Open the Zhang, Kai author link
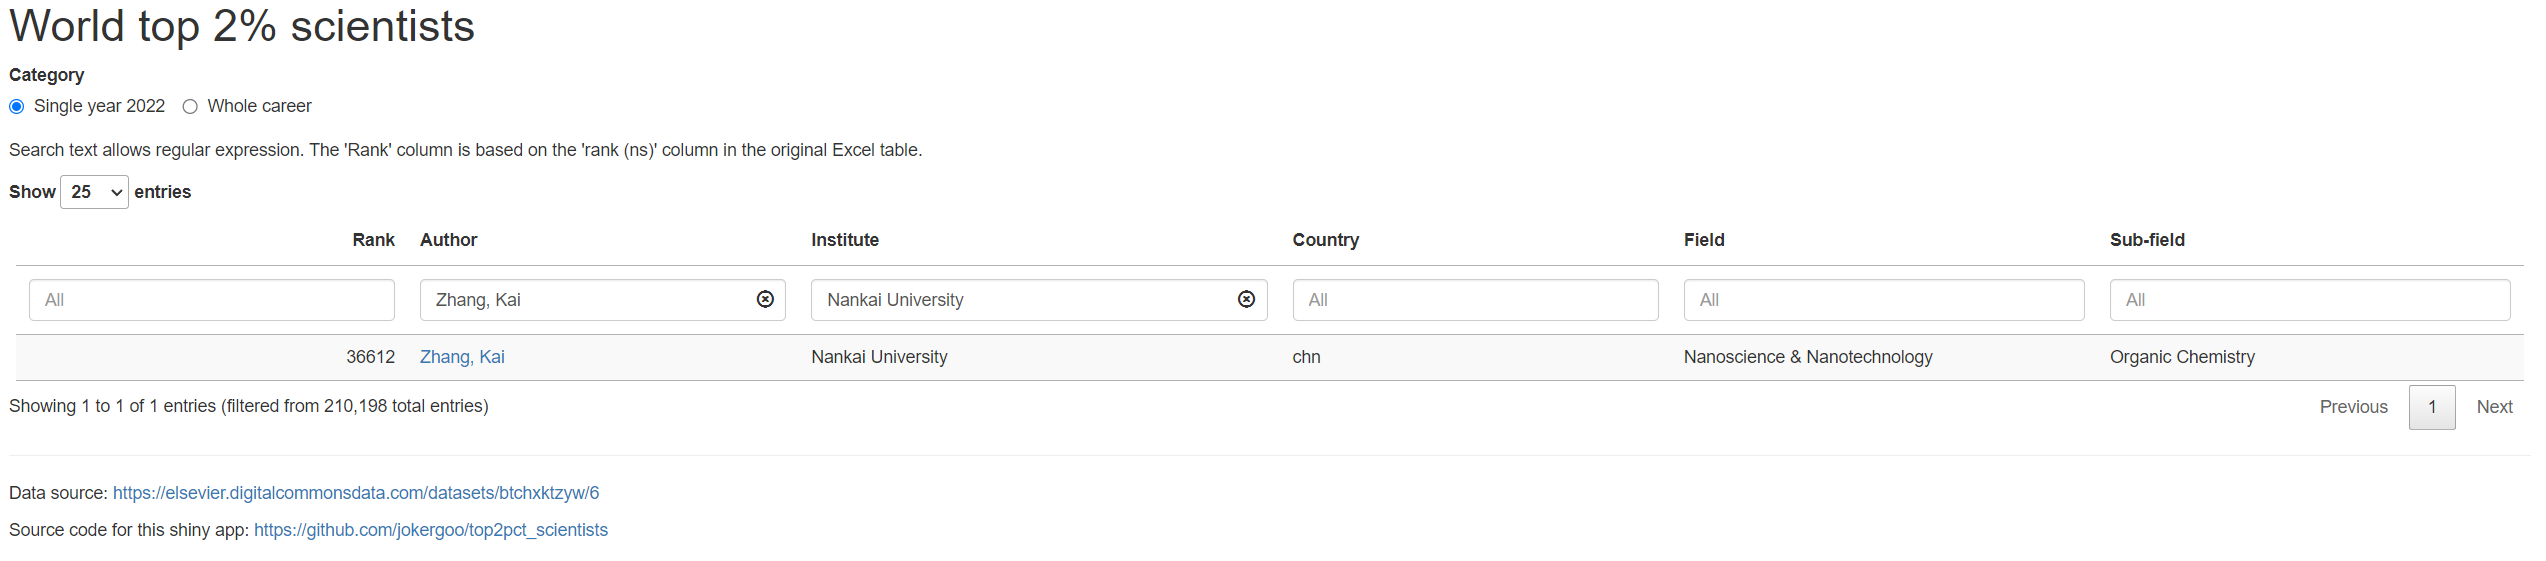Viewport: 2546px width, 561px height. [462, 357]
